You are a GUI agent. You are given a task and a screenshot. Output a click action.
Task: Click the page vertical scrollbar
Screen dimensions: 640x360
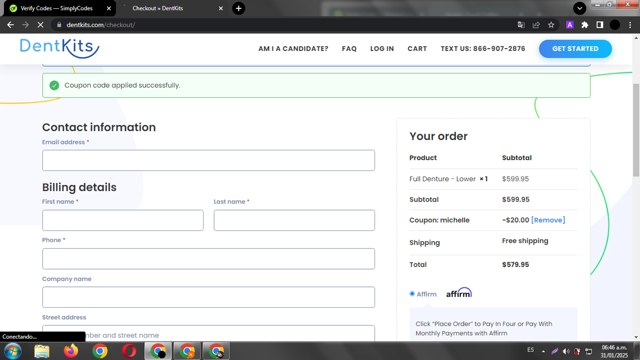click(x=636, y=130)
